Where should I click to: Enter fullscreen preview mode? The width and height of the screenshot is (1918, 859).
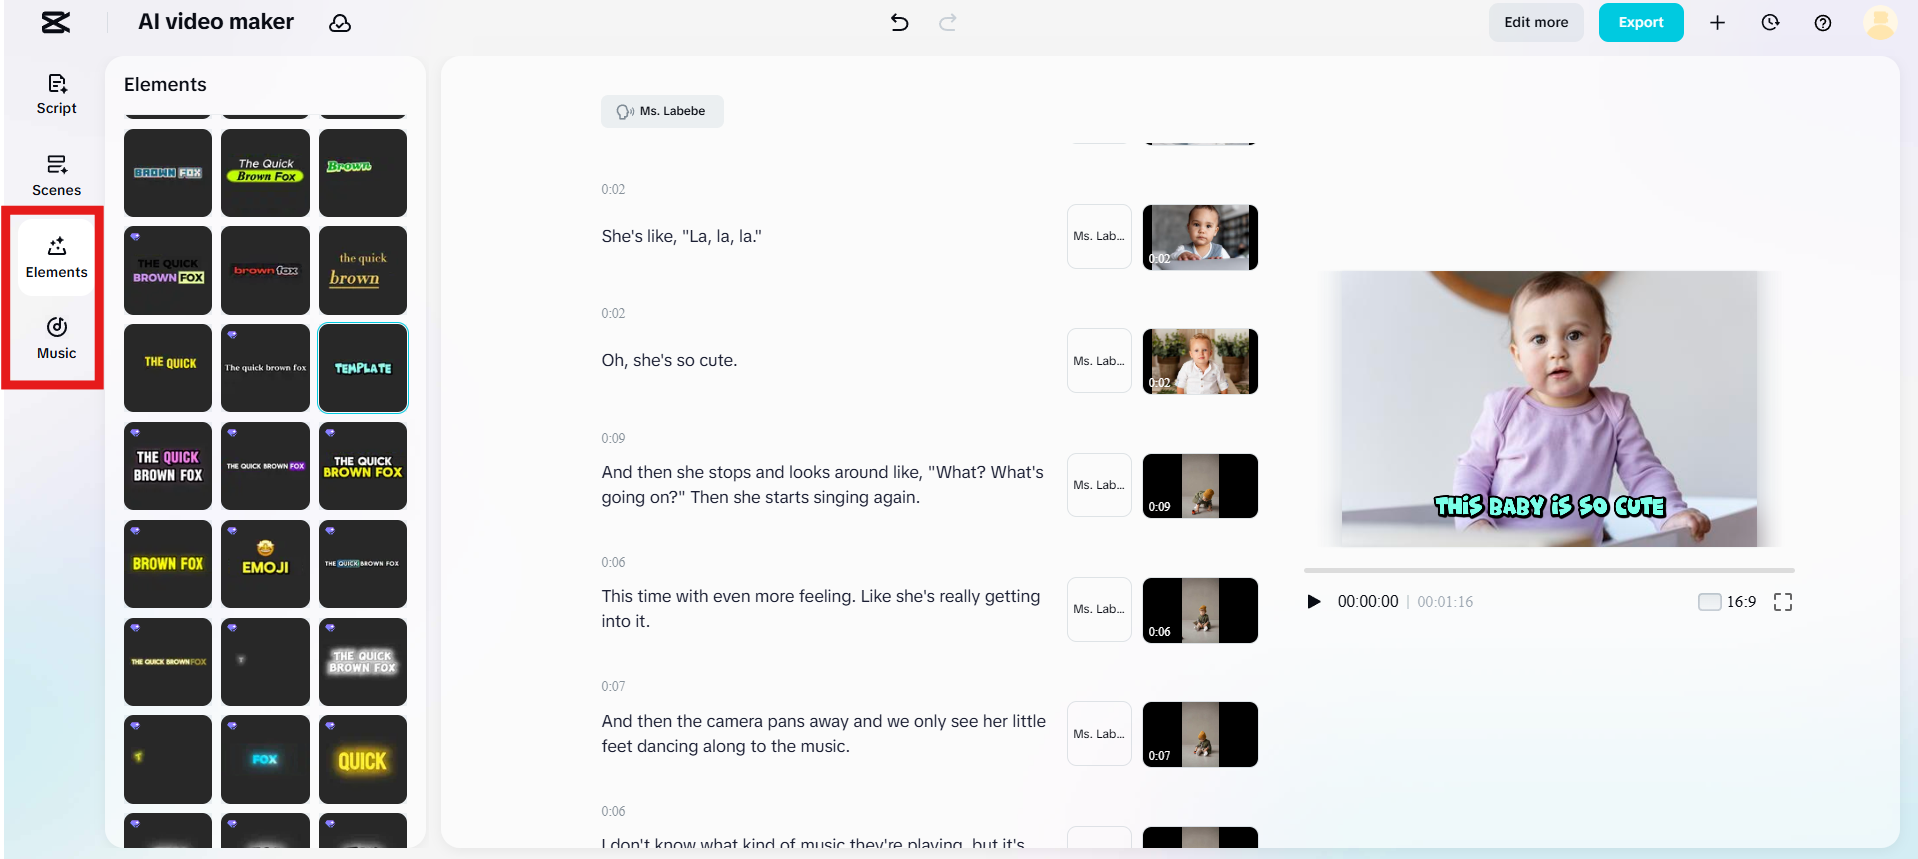1783,602
